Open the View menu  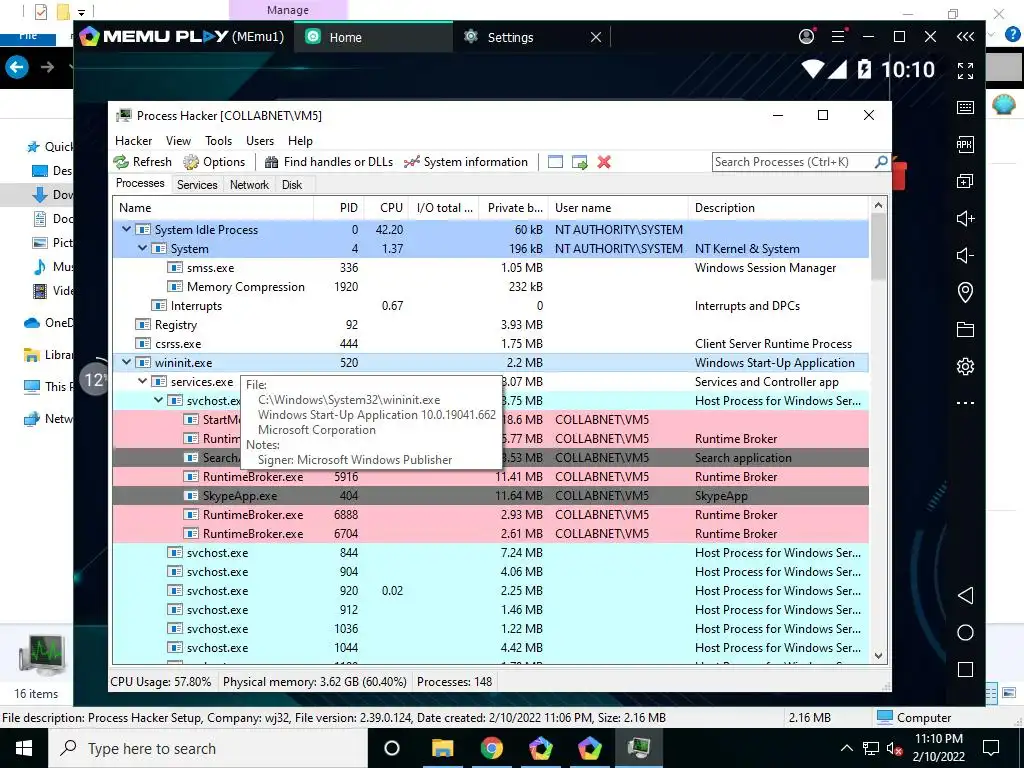click(x=178, y=140)
